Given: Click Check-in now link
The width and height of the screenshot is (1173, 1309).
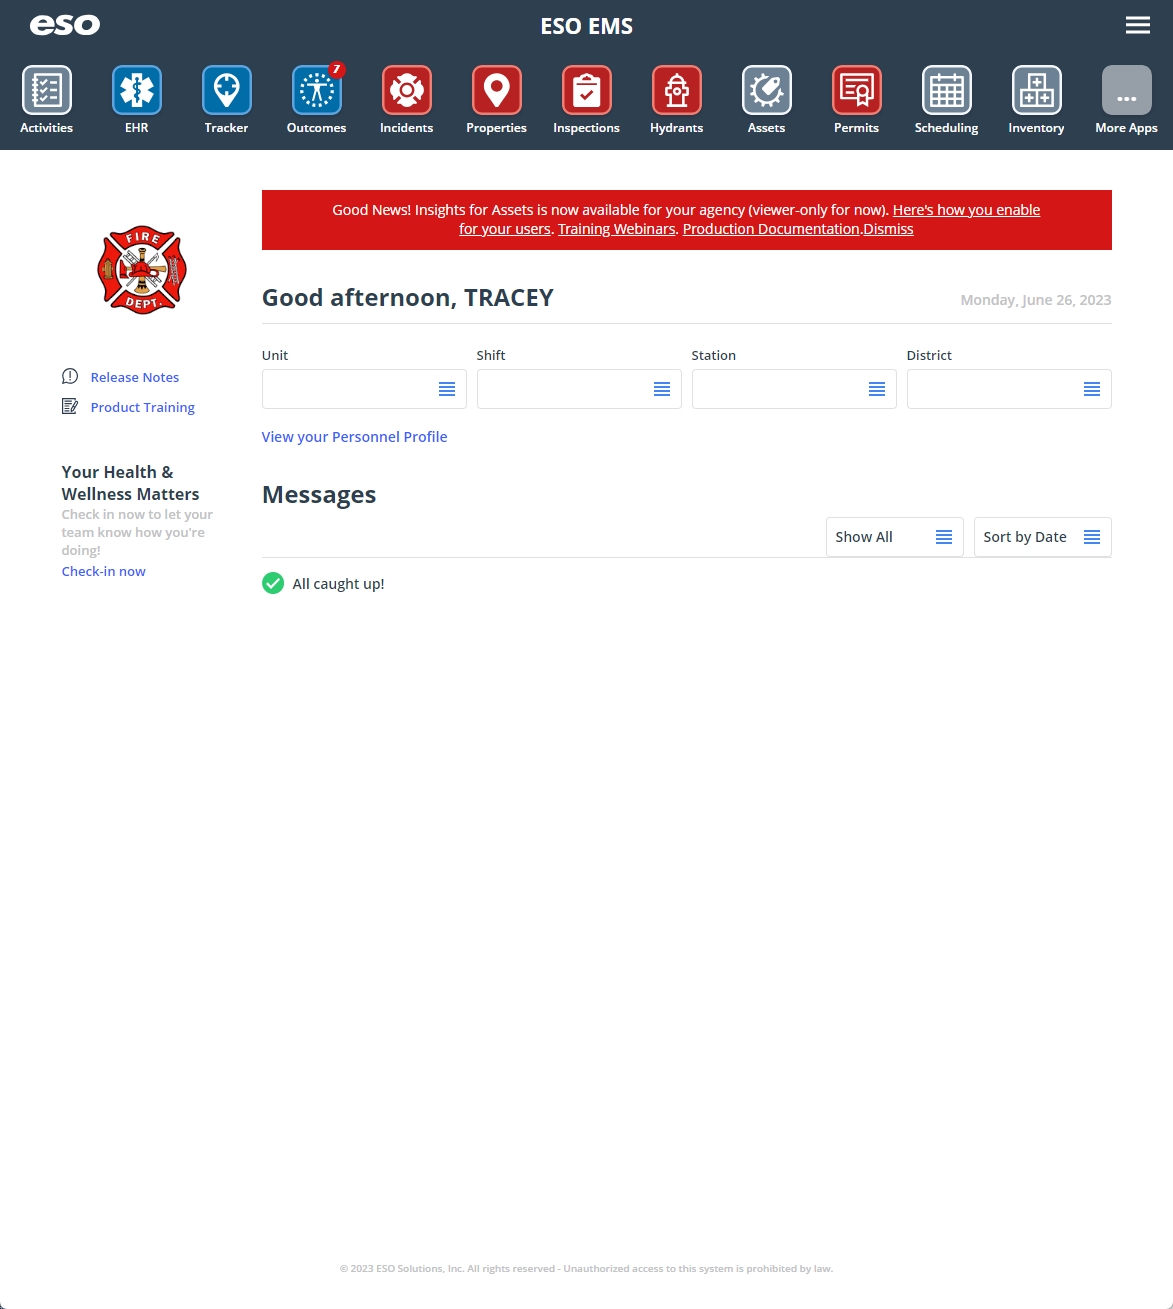Looking at the screenshot, I should (x=104, y=571).
